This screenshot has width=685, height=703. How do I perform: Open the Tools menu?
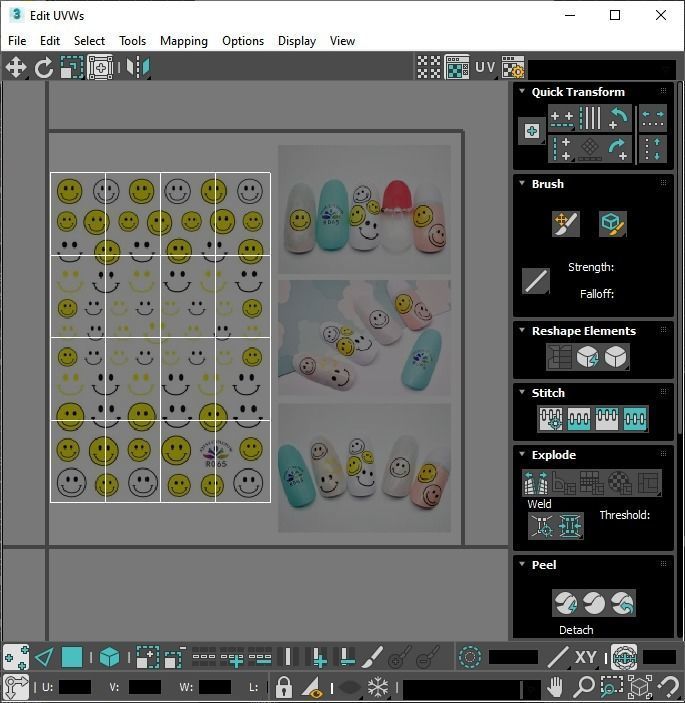click(132, 41)
